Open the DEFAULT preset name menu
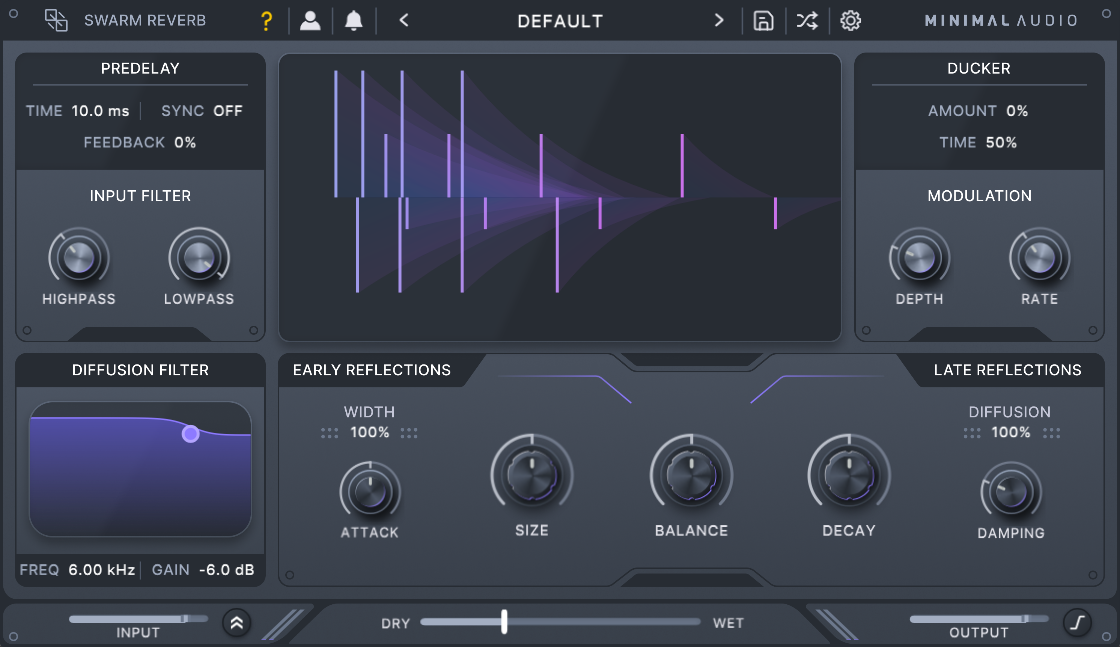Viewport: 1120px width, 647px height. point(560,21)
